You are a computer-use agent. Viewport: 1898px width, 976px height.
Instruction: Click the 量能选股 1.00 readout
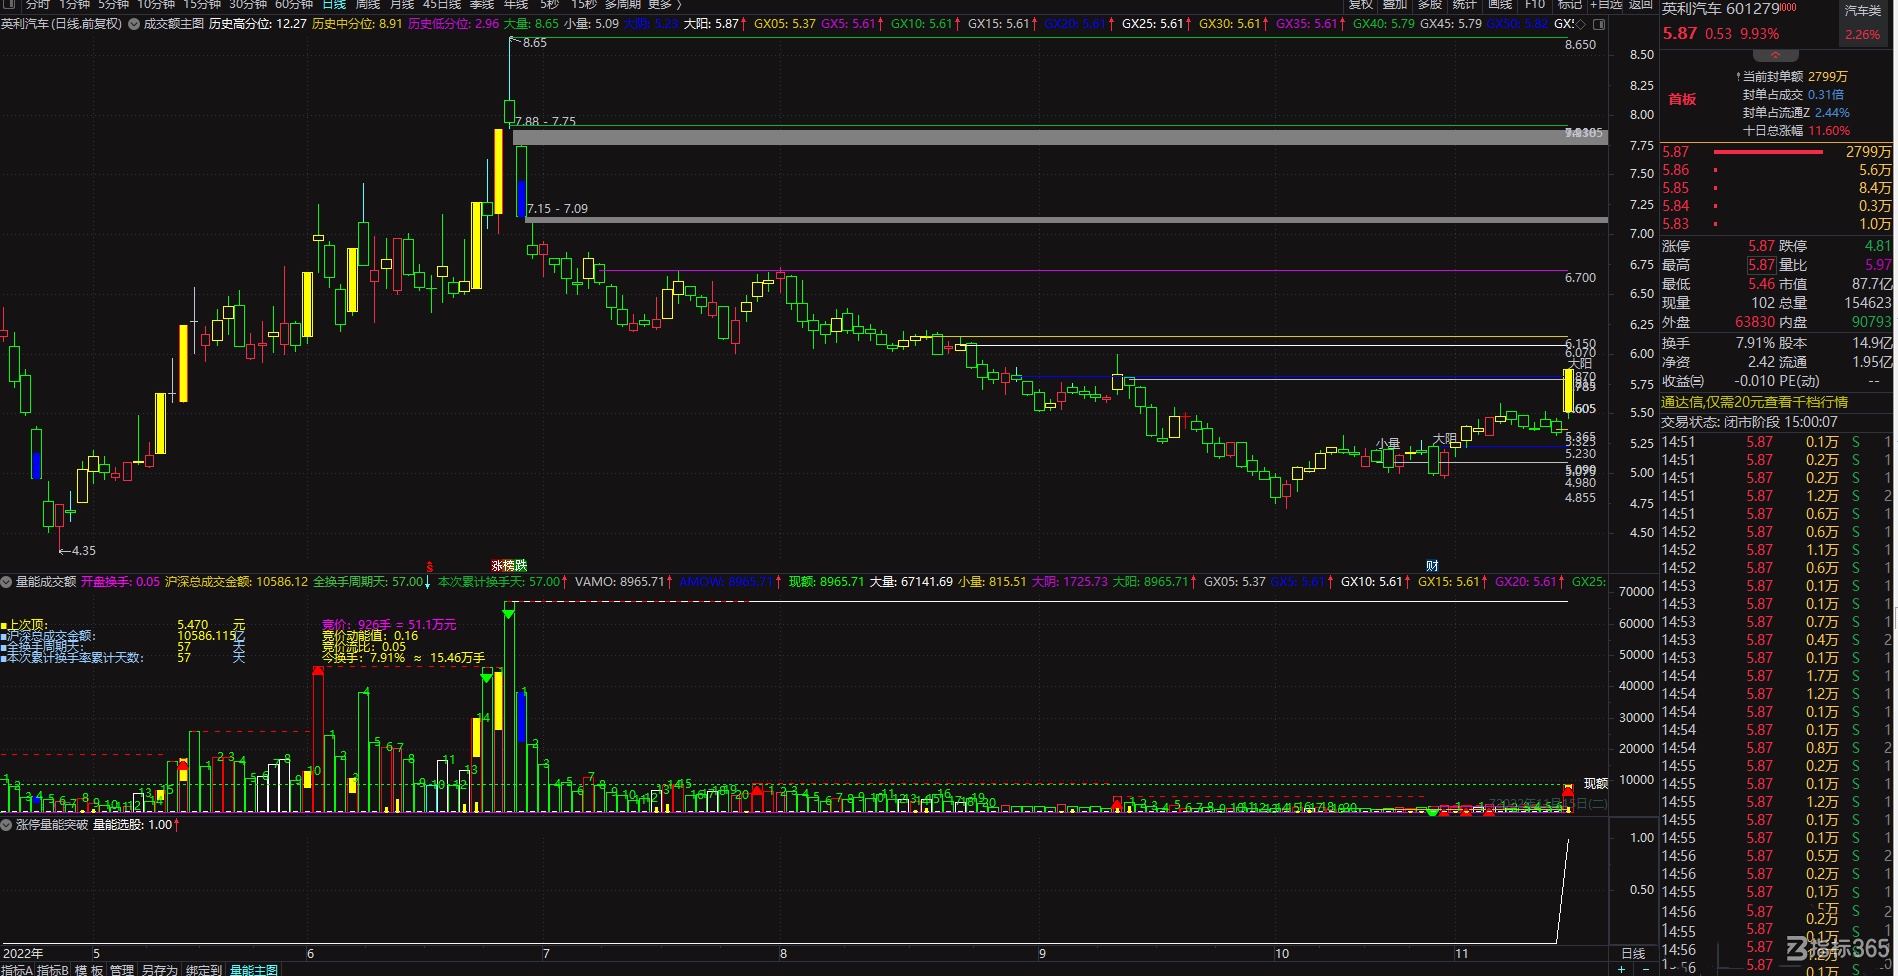[x=136, y=825]
